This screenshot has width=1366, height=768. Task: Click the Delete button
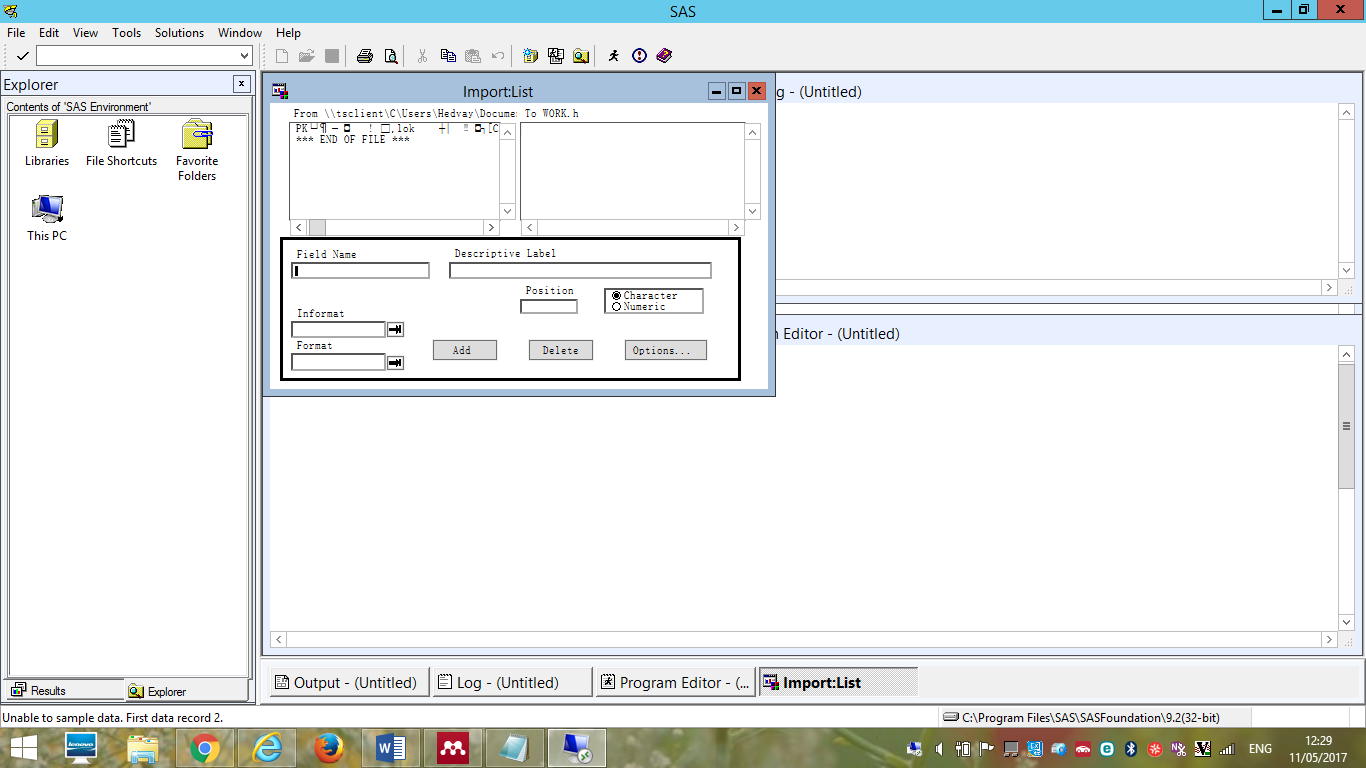[x=561, y=350]
